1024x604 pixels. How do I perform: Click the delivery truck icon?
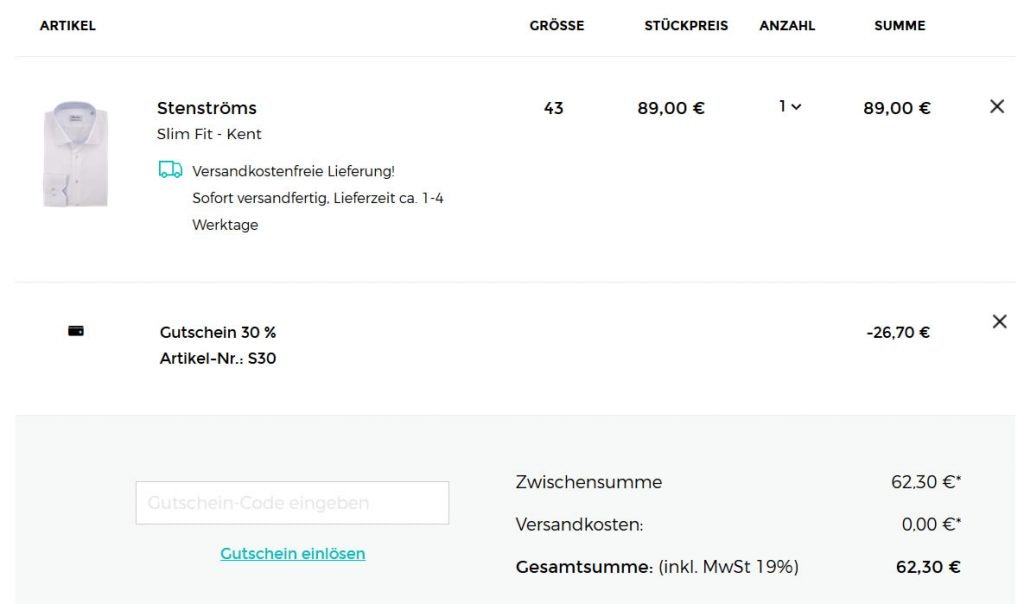pos(170,170)
